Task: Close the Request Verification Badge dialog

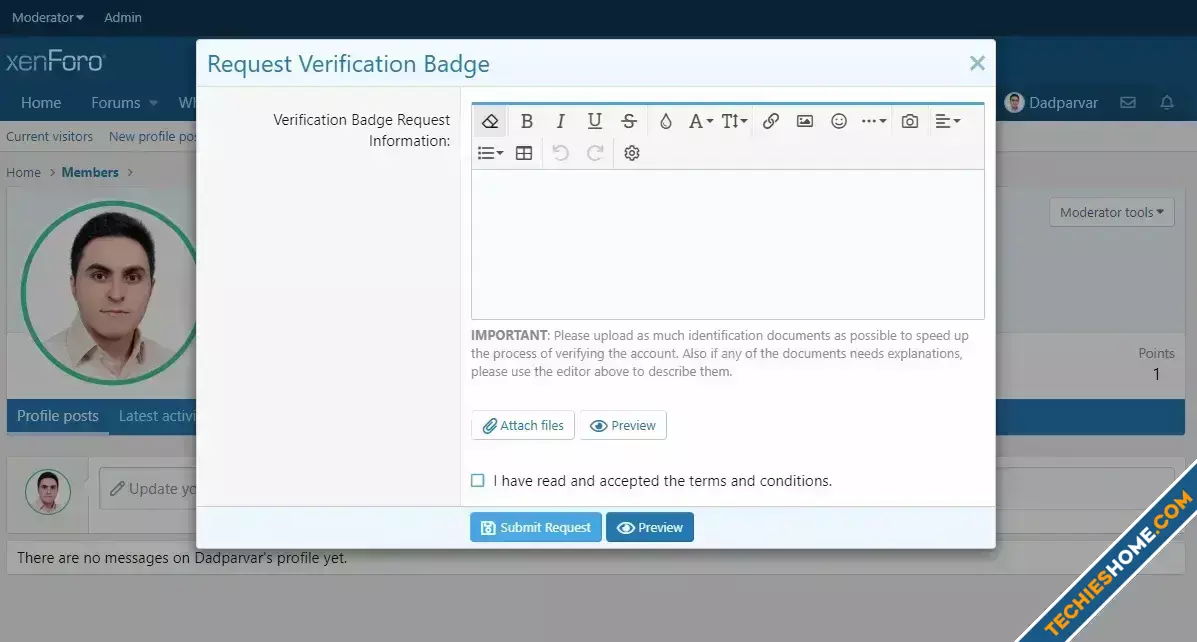Action: 977,63
